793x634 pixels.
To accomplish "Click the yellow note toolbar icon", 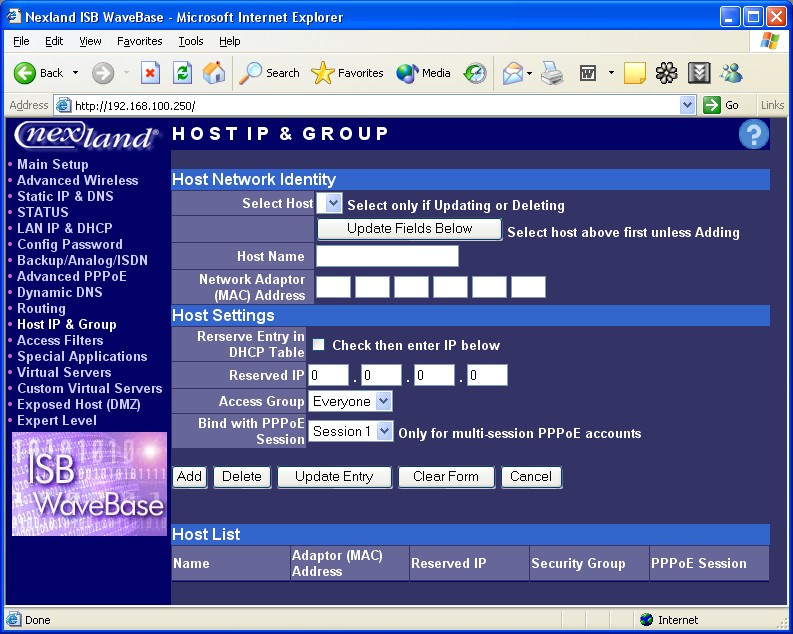I will point(635,73).
